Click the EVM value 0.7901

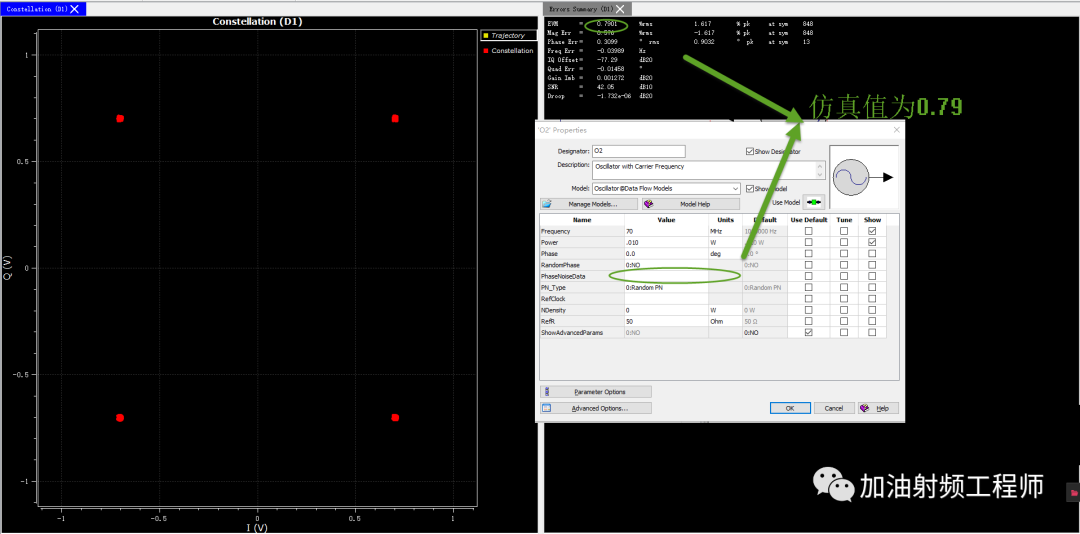pos(606,24)
